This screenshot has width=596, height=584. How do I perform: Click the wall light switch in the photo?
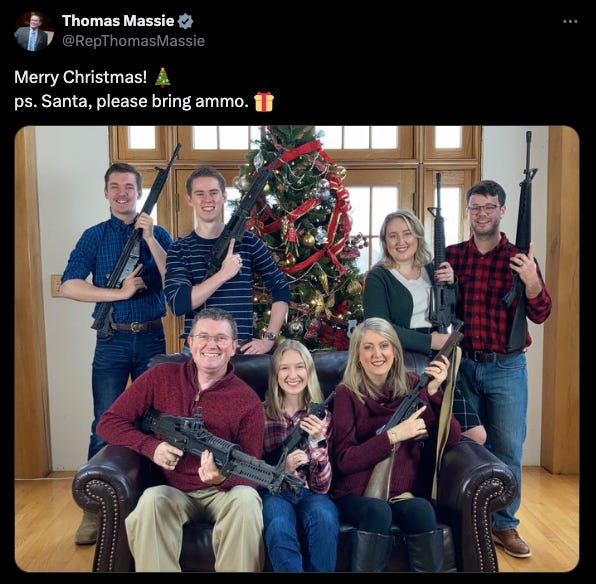56,285
